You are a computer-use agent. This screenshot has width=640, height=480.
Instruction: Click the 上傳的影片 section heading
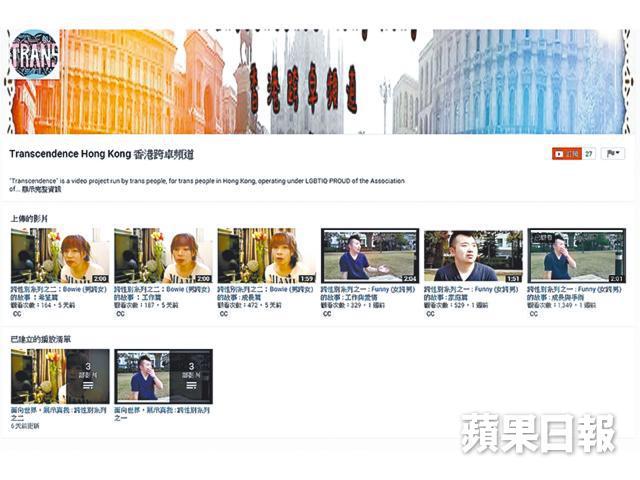29,219
